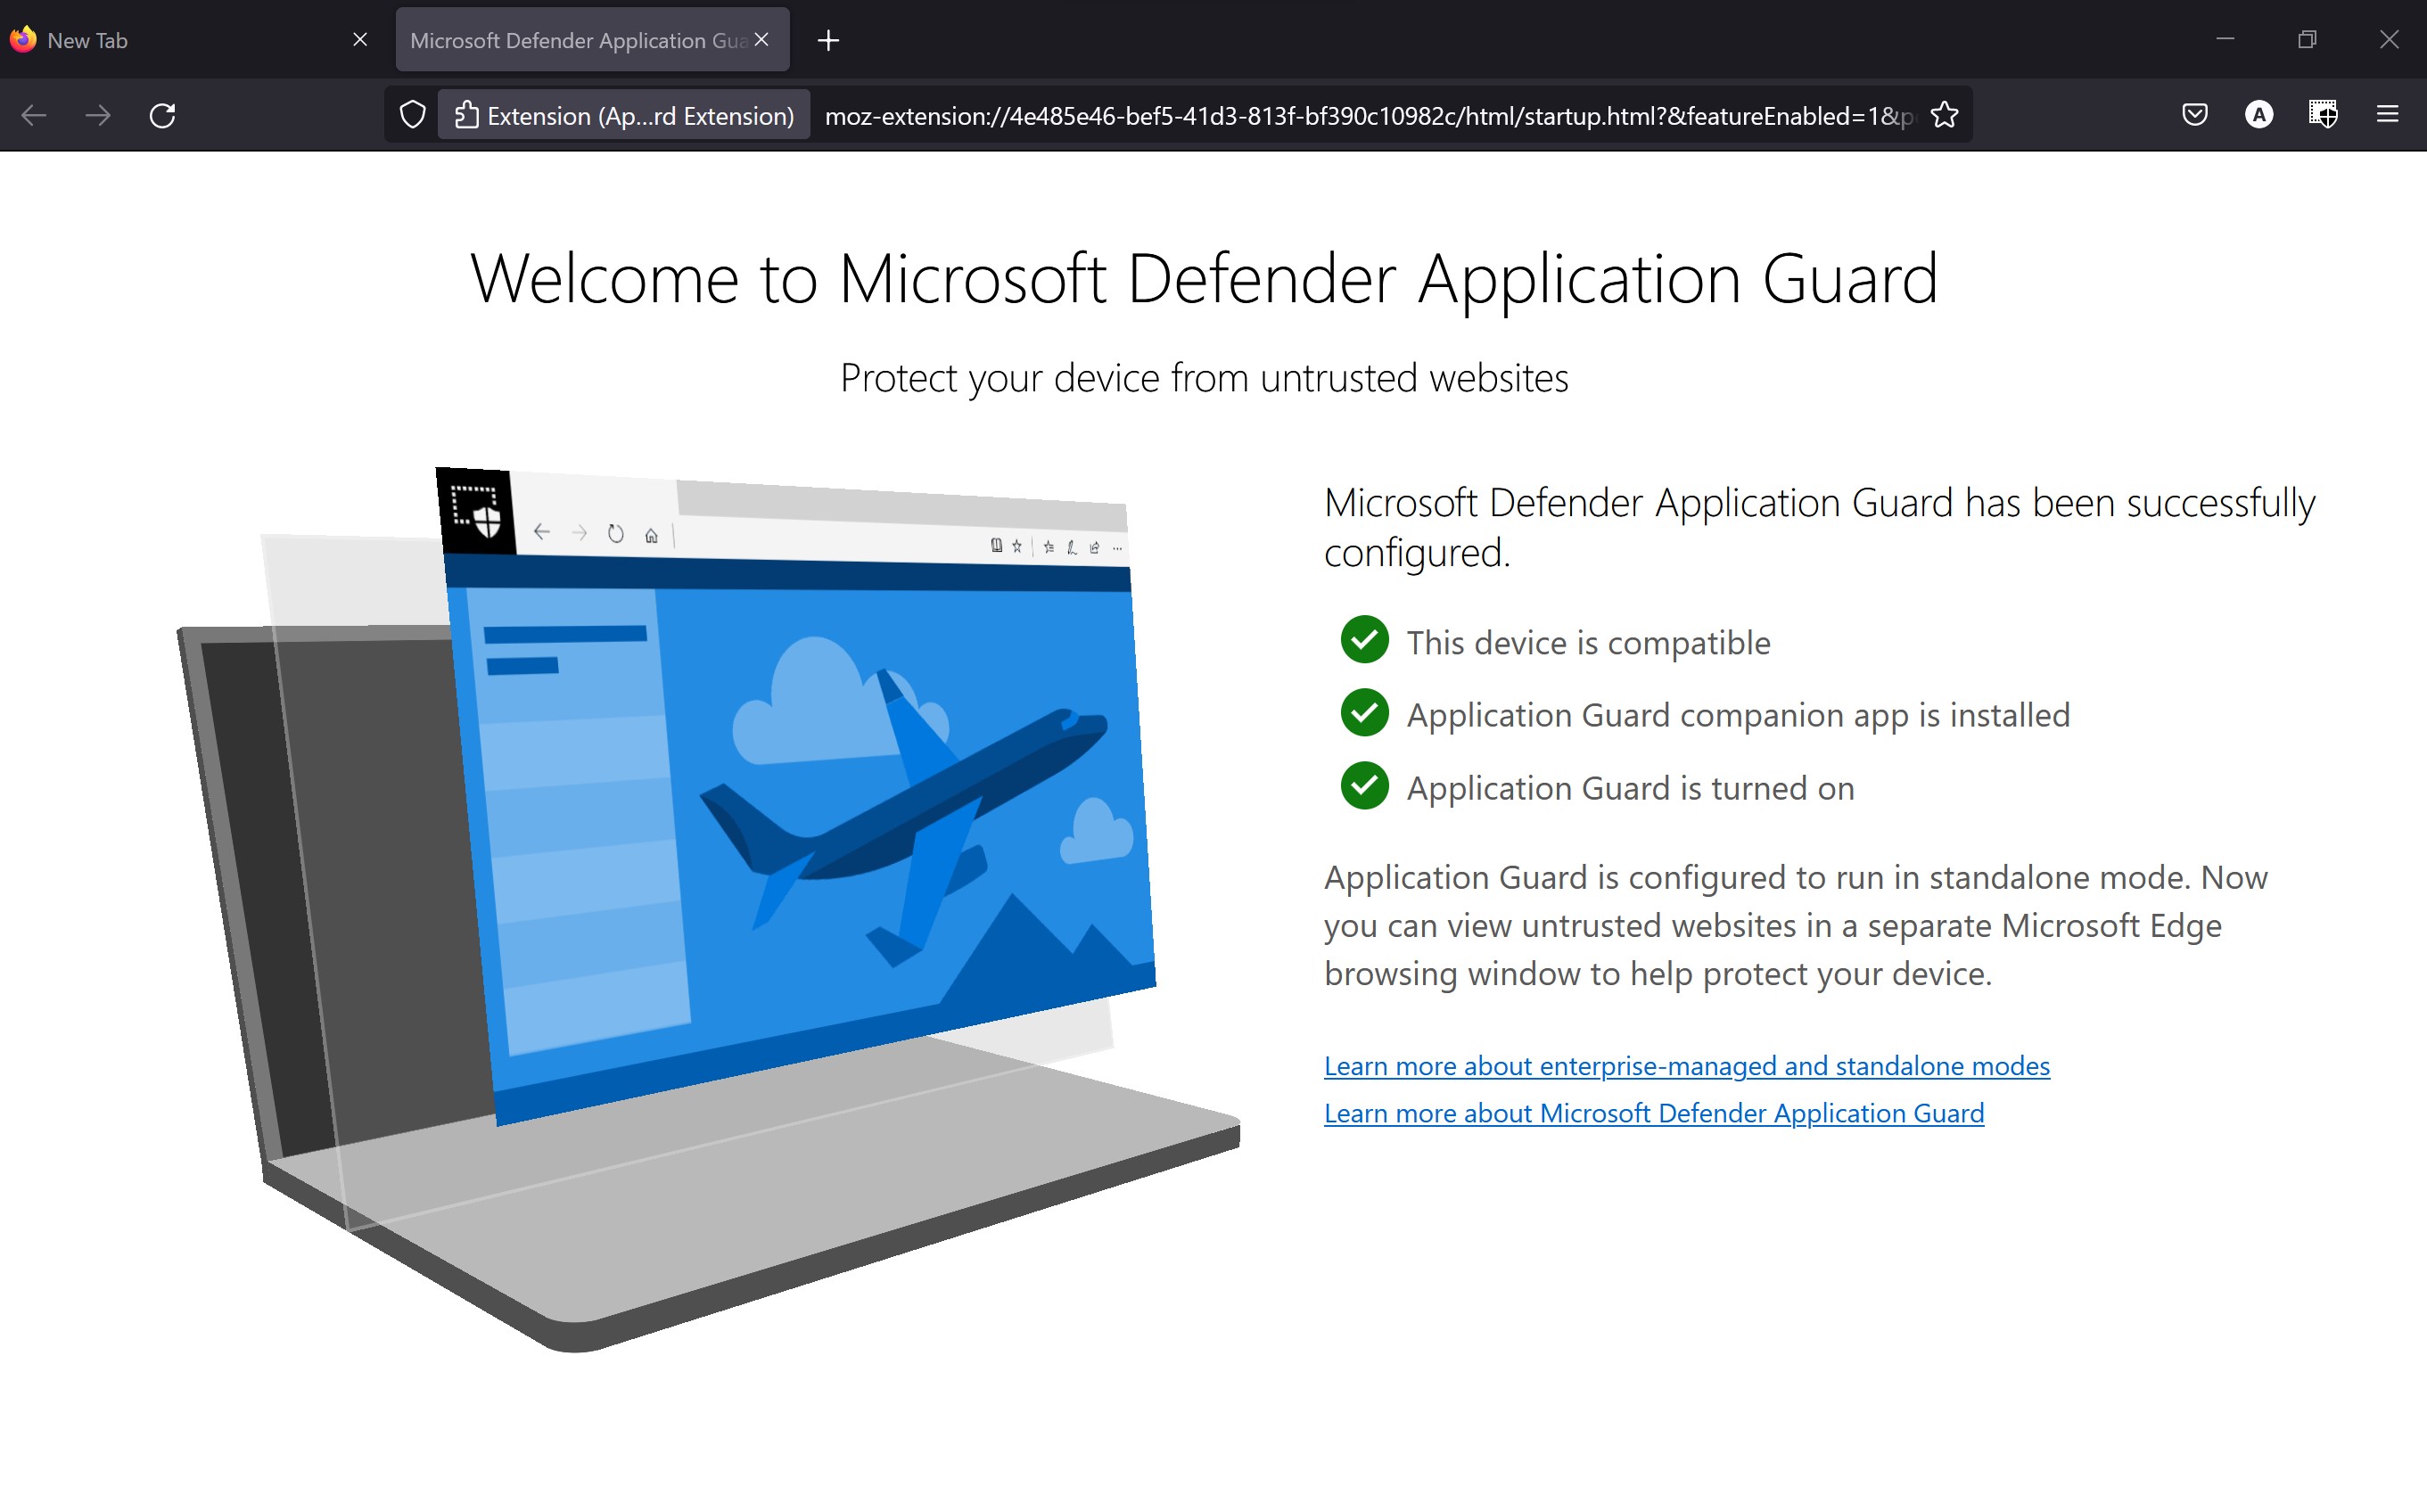
Task: Open link about enterprise-managed and standalone modes
Action: pos(1687,1066)
